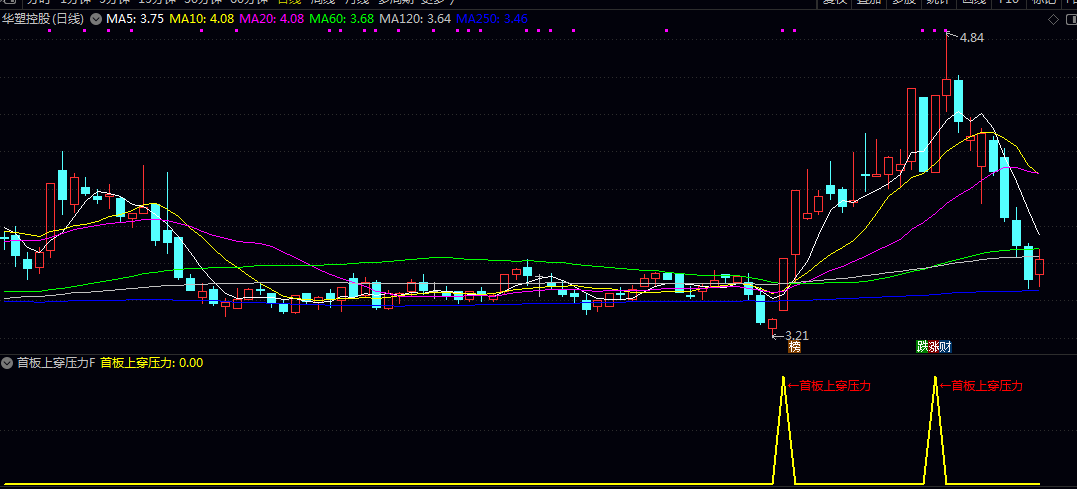
Task: Click the red 涨 event marker
Action: 933,347
